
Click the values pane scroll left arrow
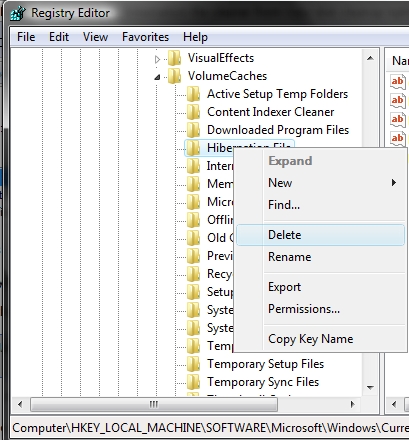click(394, 405)
